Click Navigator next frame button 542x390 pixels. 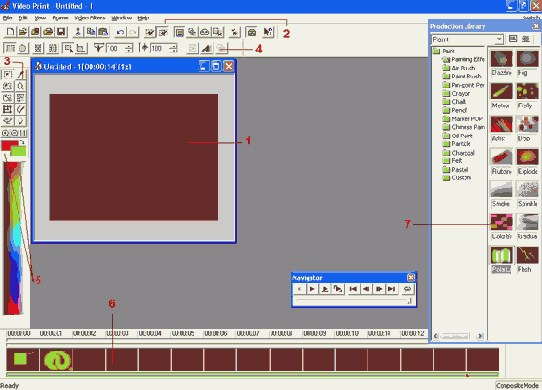379,289
